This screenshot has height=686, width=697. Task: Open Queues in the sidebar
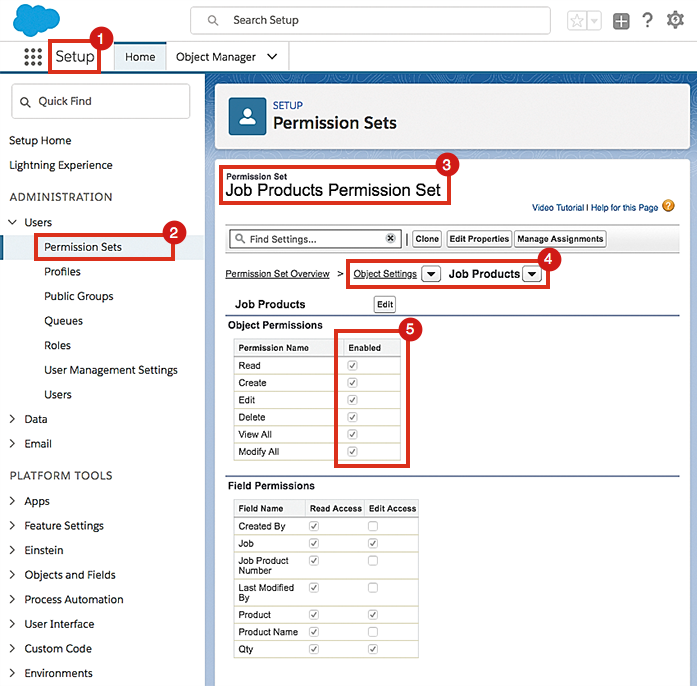coord(63,321)
